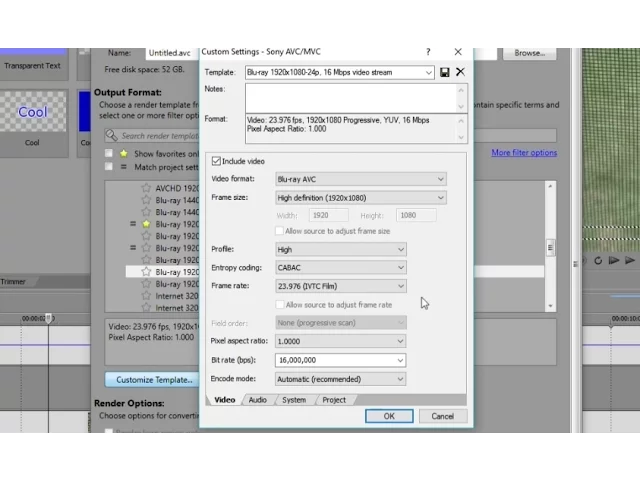Enable Allow source to adjust frame rate
The width and height of the screenshot is (640, 480).
tap(280, 305)
